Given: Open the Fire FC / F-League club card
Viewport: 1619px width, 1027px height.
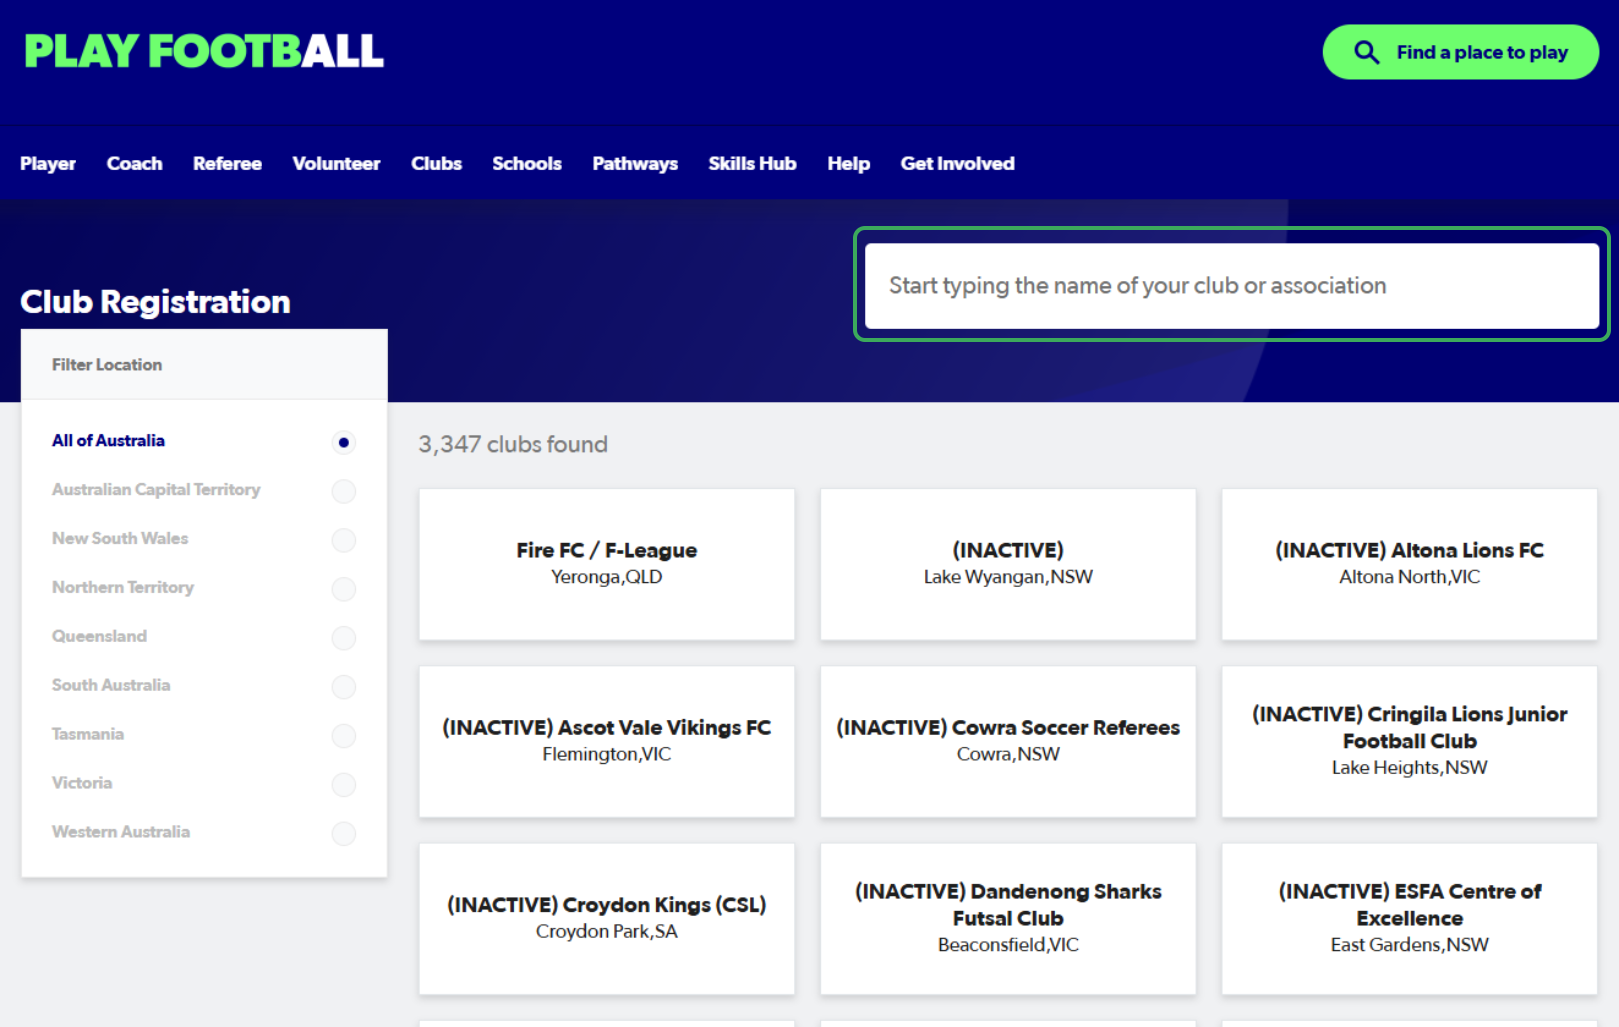Looking at the screenshot, I should click(607, 564).
